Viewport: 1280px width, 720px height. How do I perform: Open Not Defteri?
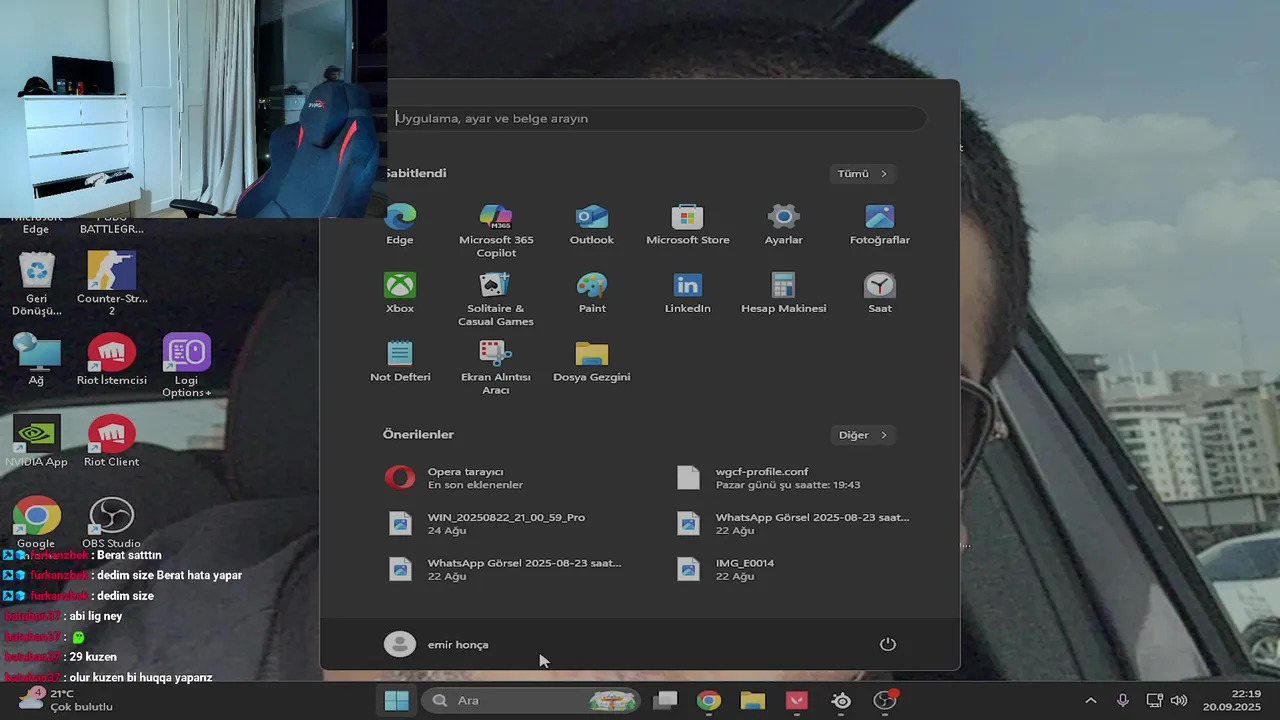[400, 361]
